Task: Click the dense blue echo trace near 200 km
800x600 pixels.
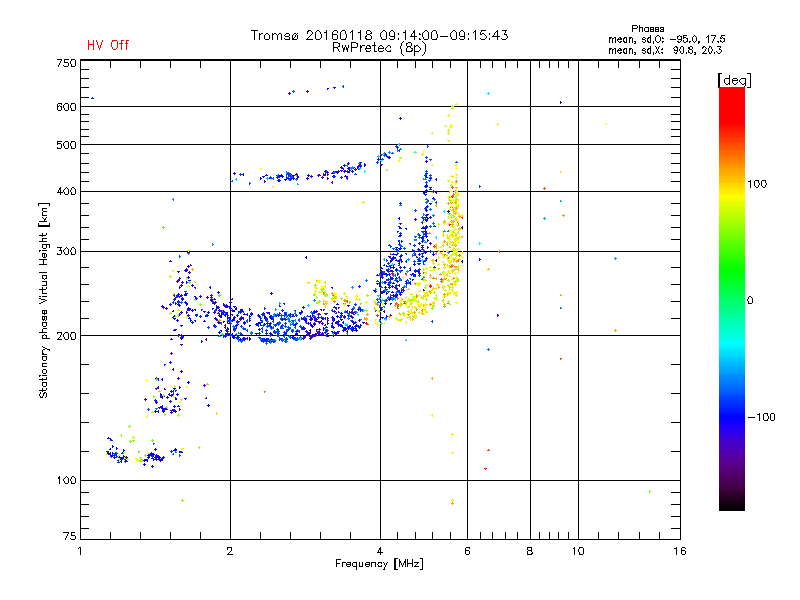Action: point(291,324)
